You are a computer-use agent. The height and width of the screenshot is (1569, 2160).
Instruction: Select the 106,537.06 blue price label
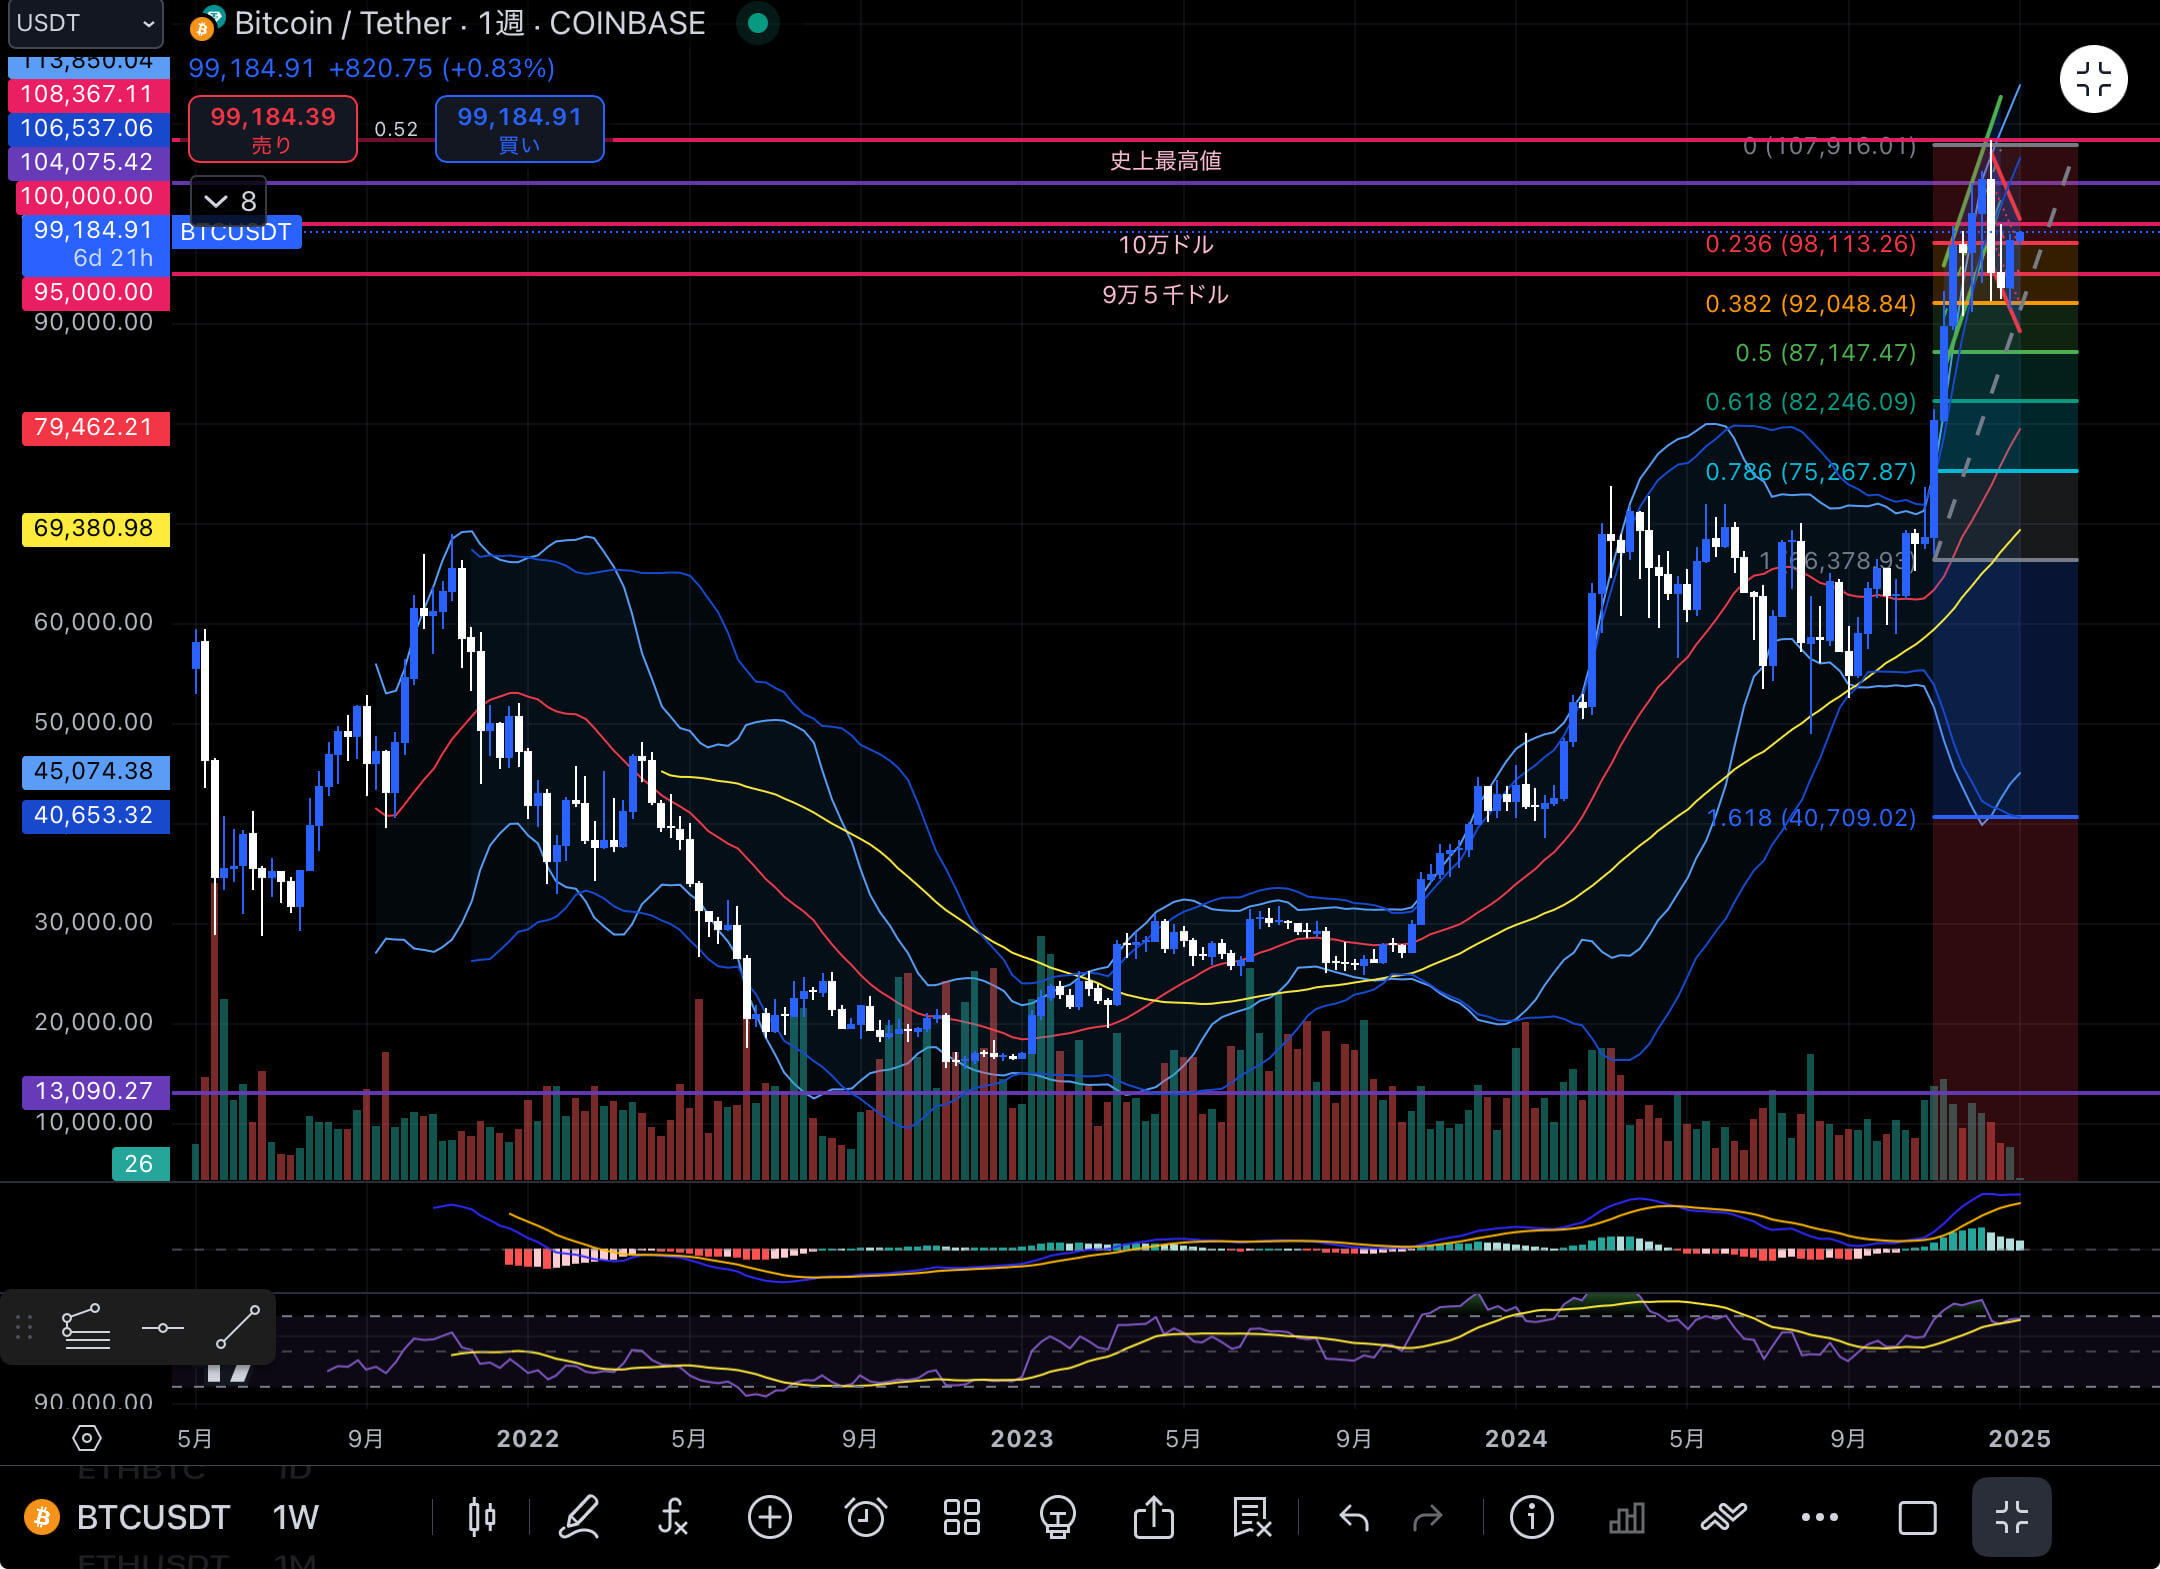pyautogui.click(x=87, y=128)
